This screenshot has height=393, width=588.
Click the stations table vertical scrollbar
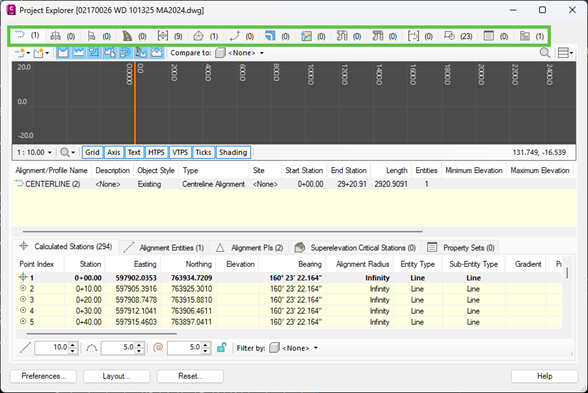click(x=567, y=273)
